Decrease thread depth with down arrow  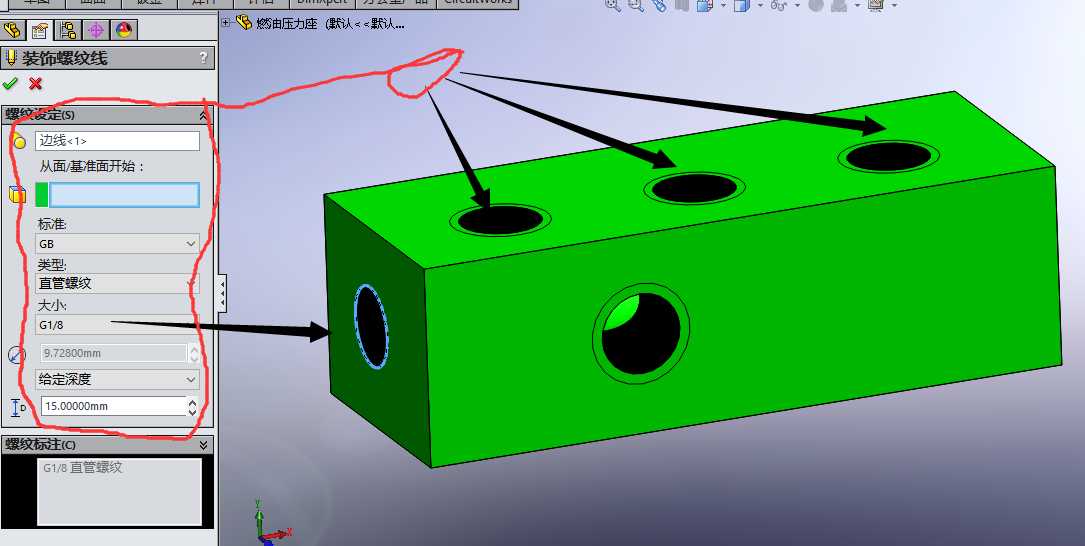pos(193,411)
